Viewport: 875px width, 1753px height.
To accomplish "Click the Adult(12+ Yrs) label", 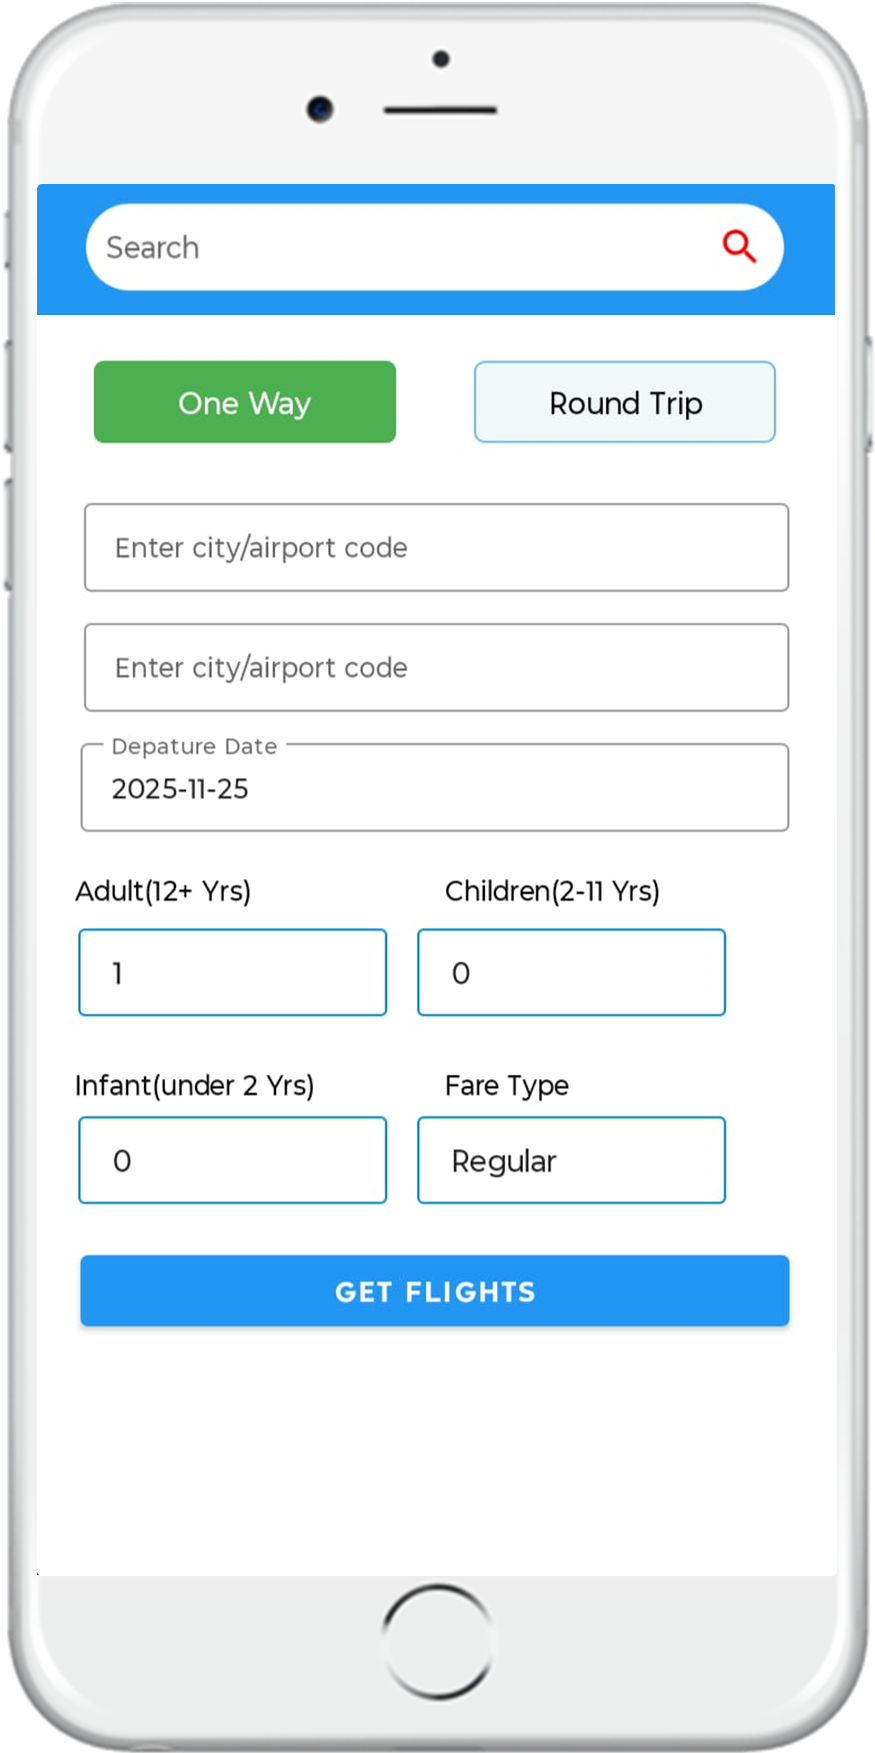I will pyautogui.click(x=163, y=891).
